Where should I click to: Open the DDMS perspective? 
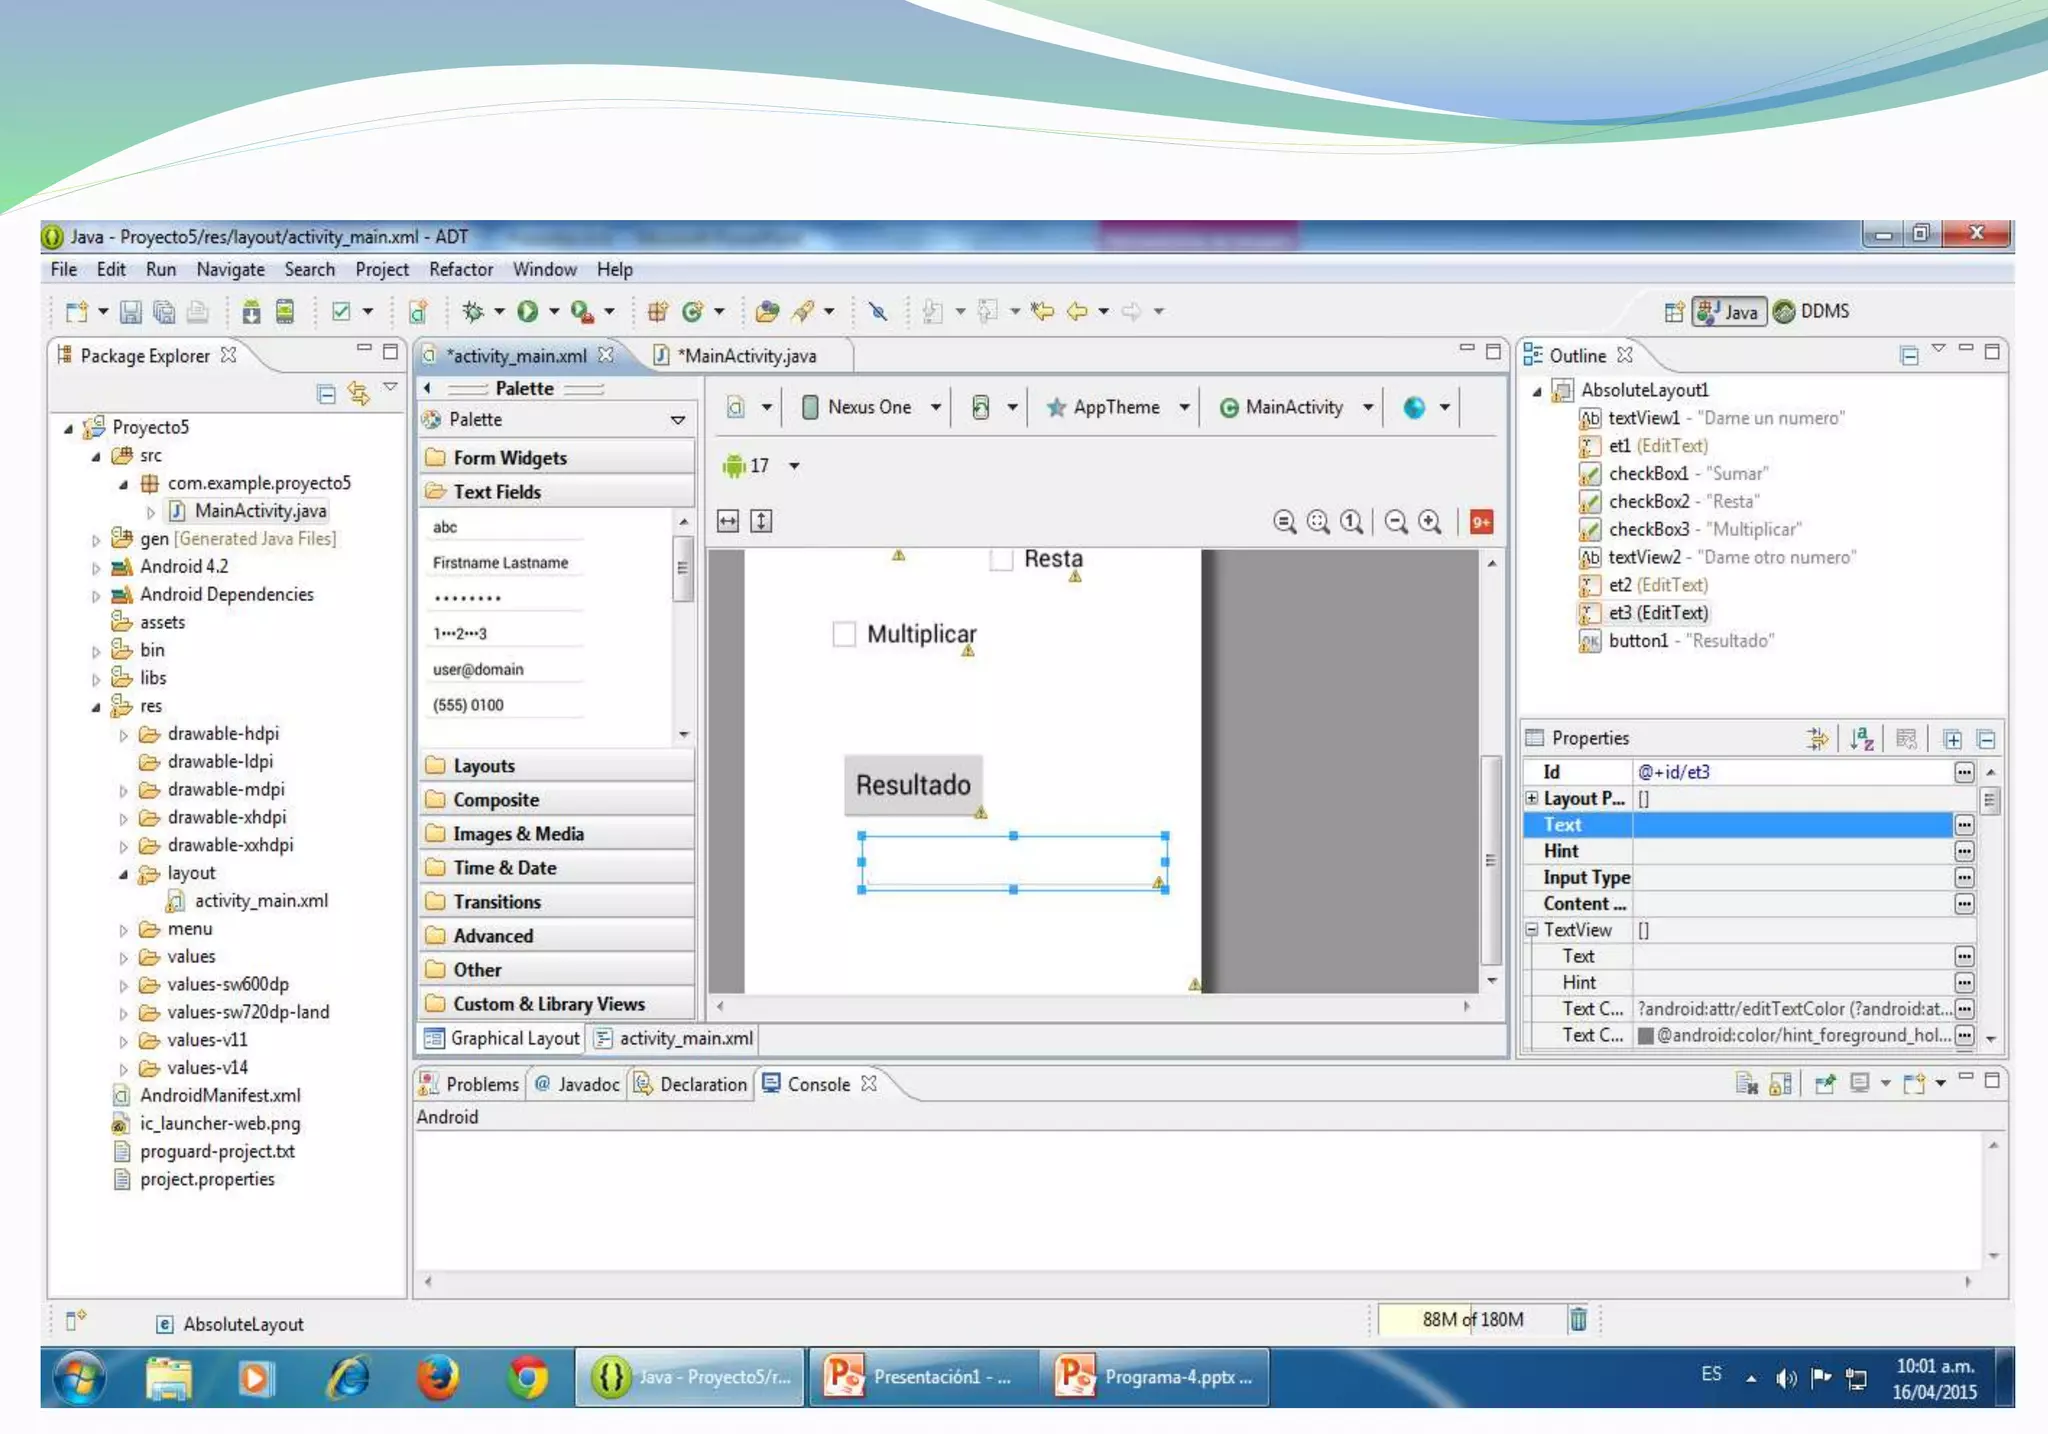coord(1812,312)
